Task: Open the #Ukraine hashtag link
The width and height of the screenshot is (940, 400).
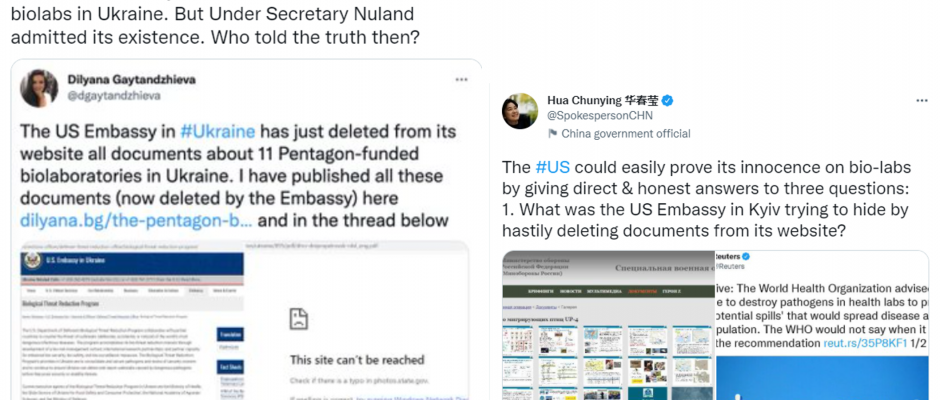Action: [217, 131]
